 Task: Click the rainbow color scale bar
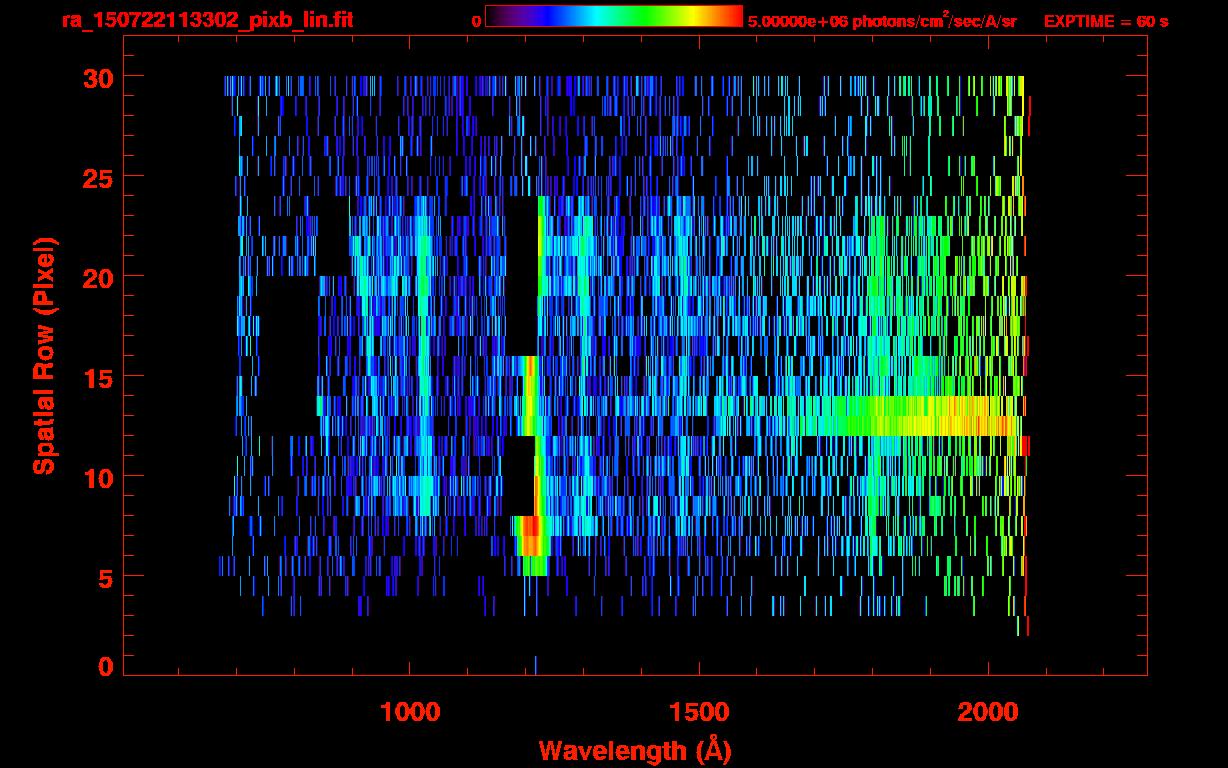pyautogui.click(x=614, y=16)
